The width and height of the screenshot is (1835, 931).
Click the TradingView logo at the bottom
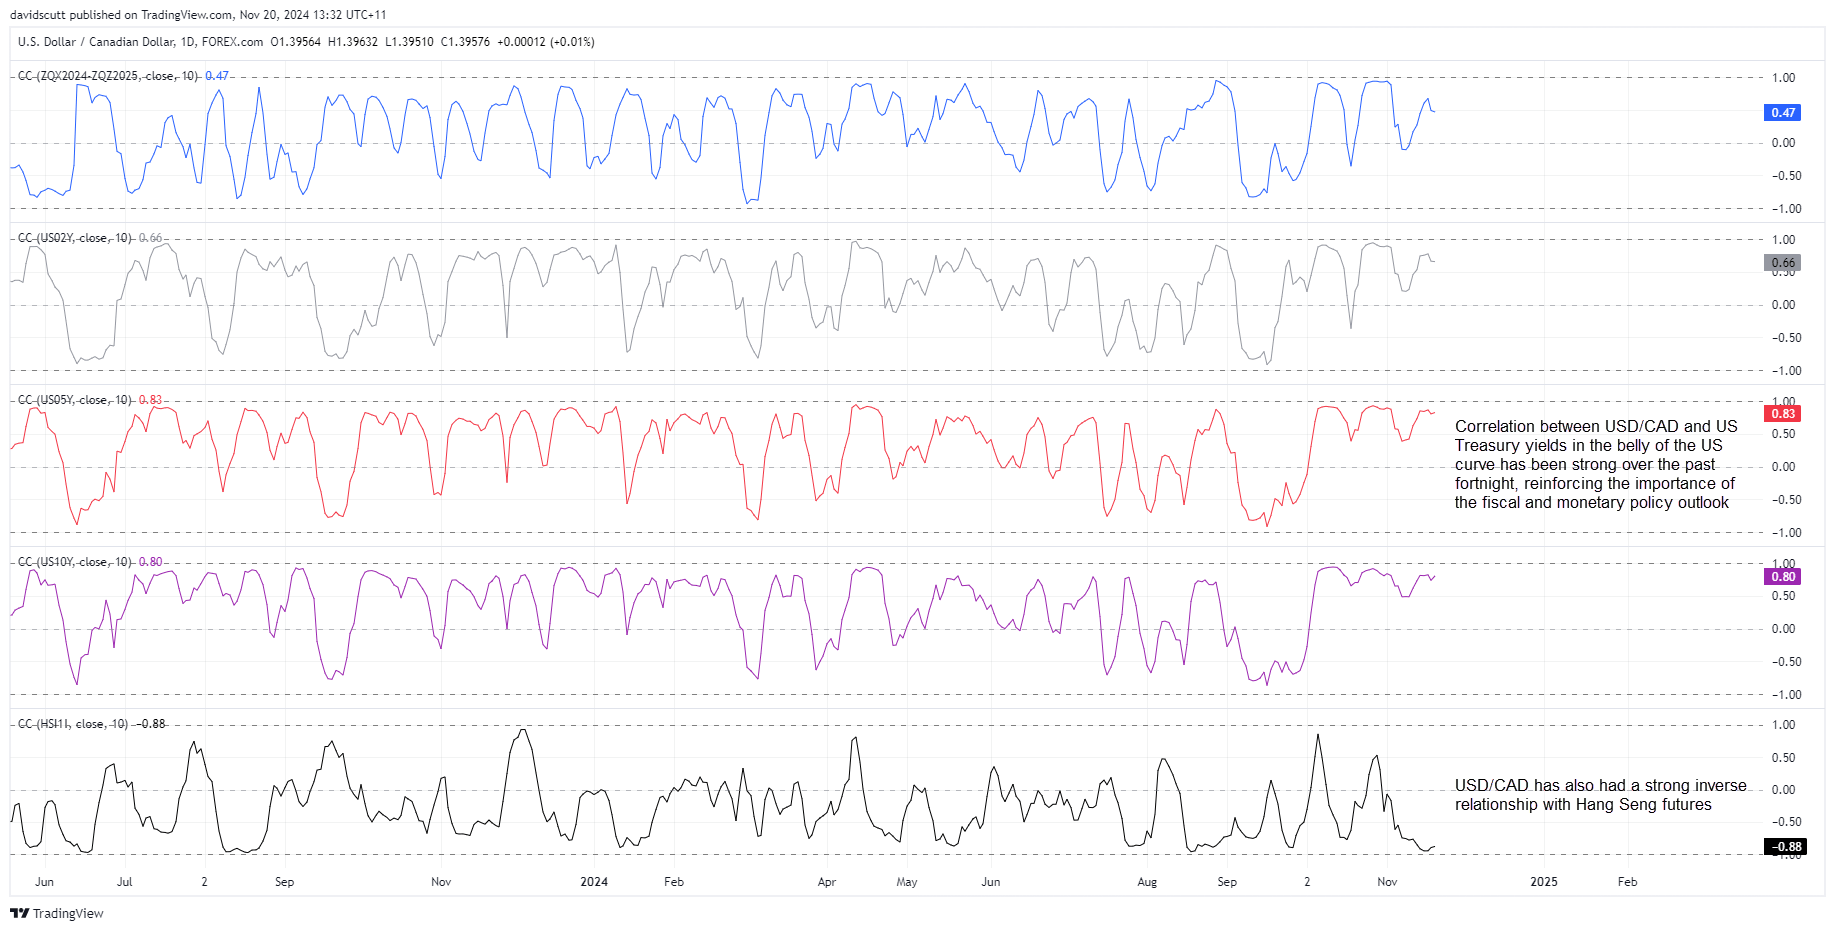click(x=57, y=913)
